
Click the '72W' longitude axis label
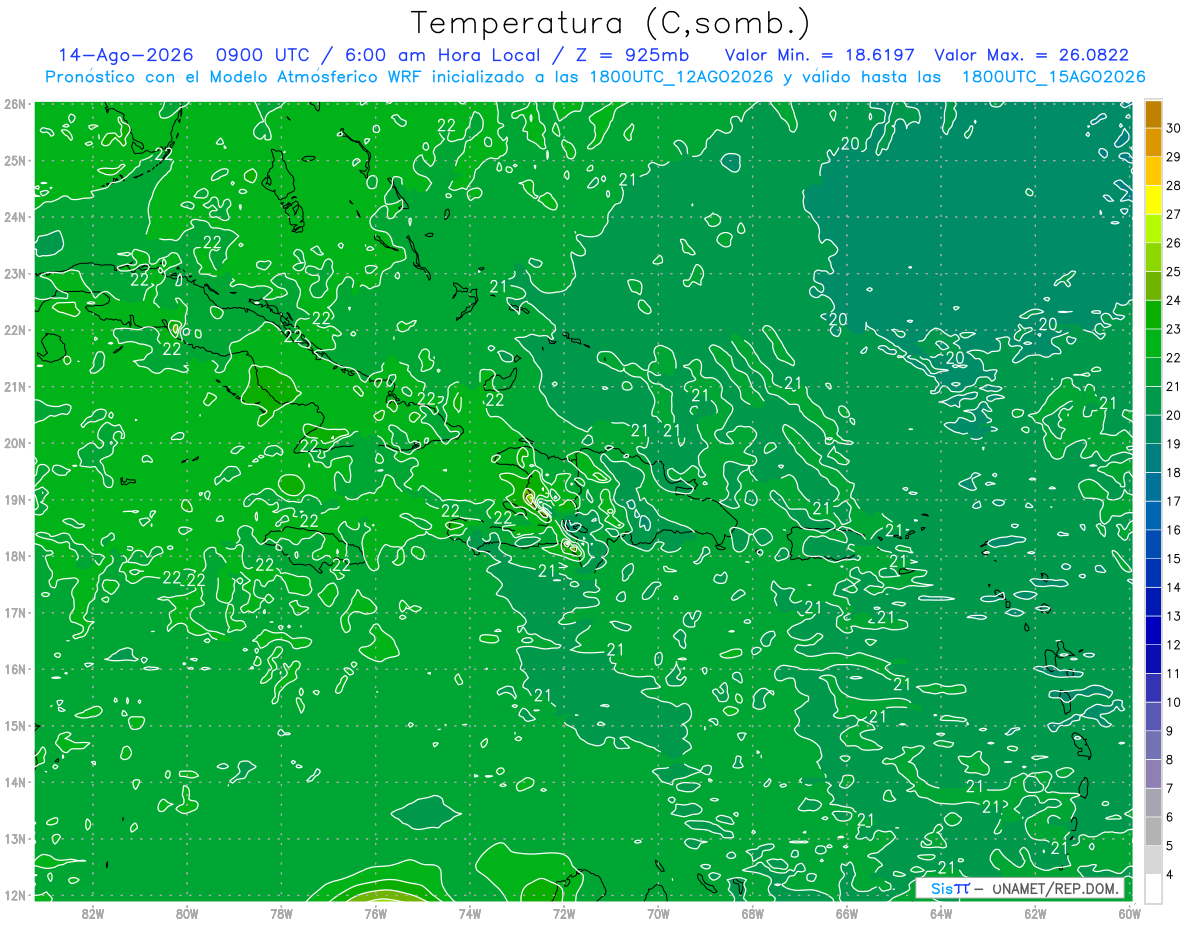[x=564, y=913]
